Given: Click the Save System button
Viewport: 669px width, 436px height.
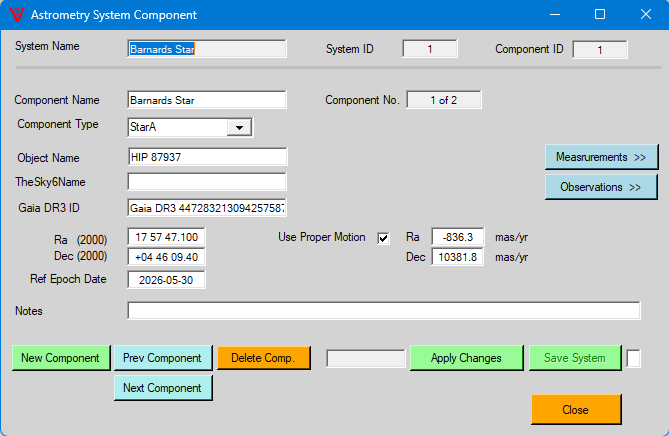Looking at the screenshot, I should (x=575, y=358).
